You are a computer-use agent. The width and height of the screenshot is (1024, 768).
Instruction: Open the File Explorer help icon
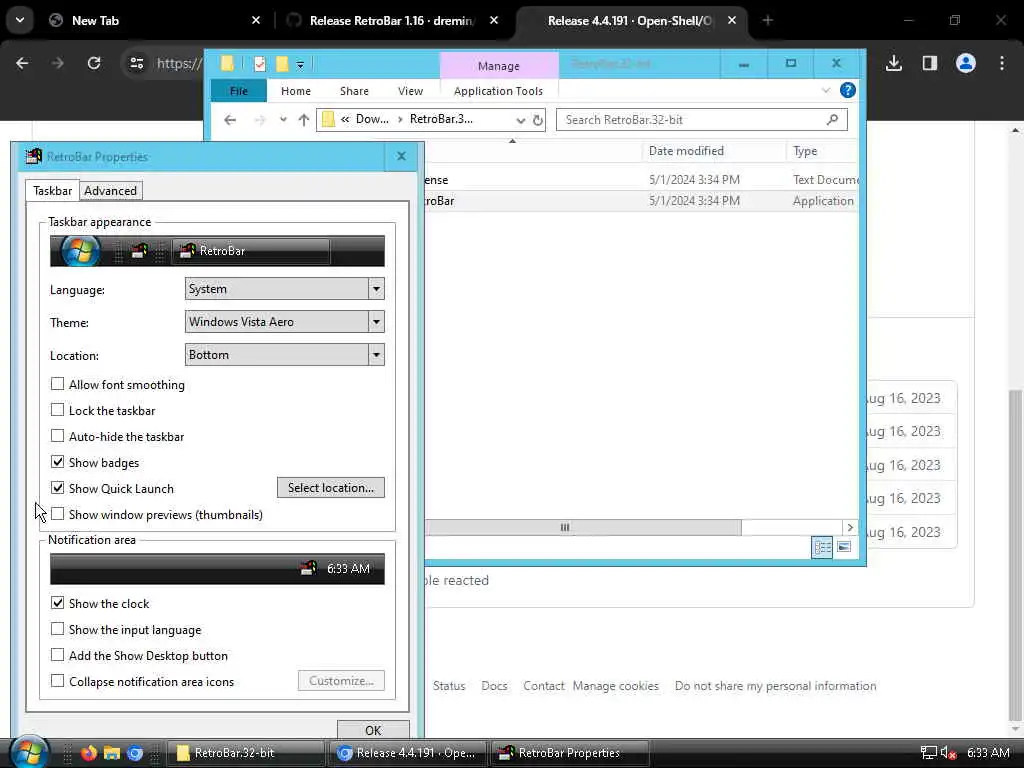tap(848, 90)
